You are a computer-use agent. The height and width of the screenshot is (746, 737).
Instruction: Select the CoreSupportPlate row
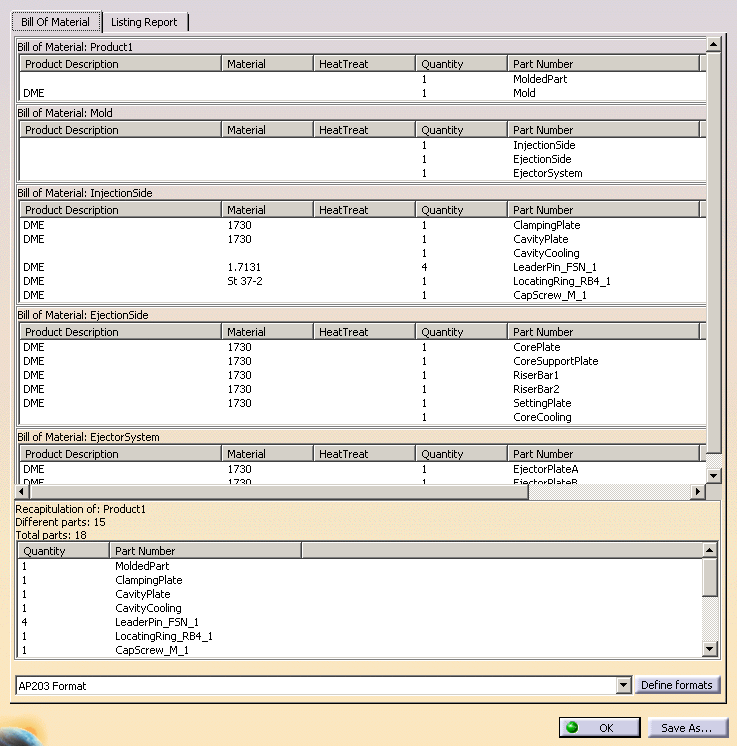pyautogui.click(x=363, y=361)
